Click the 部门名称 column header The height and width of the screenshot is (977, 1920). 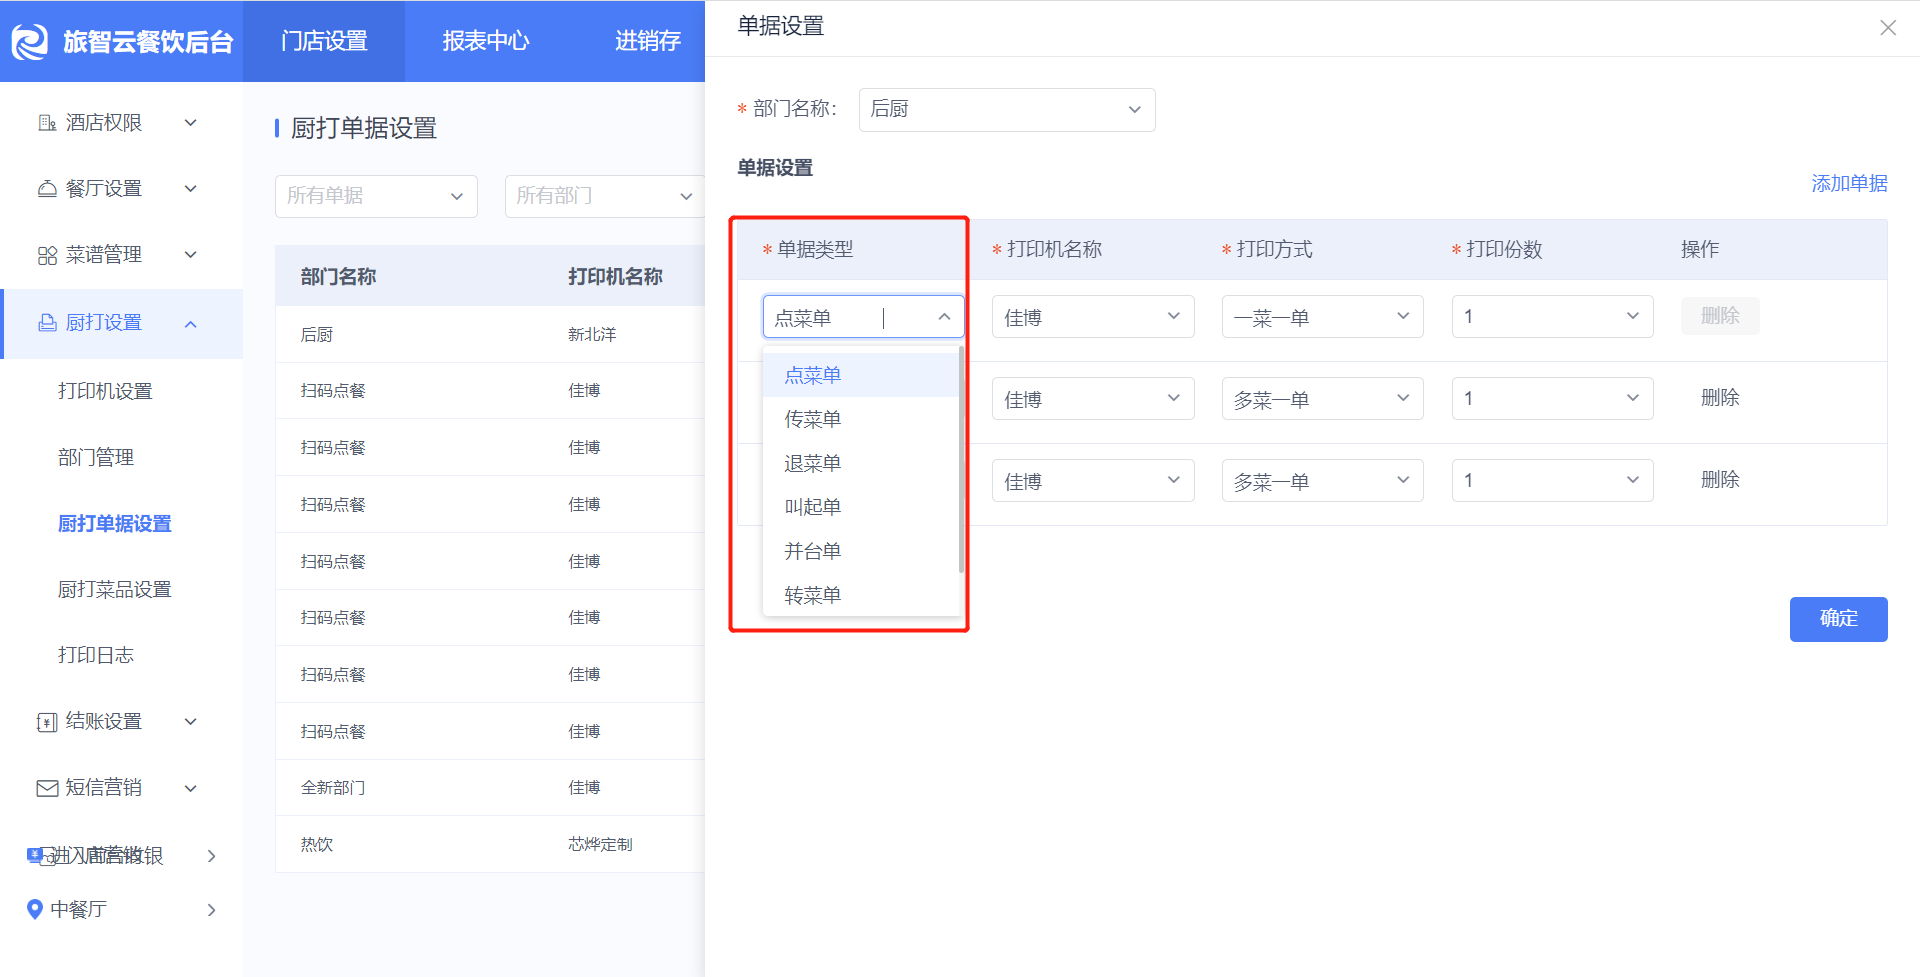tap(338, 277)
